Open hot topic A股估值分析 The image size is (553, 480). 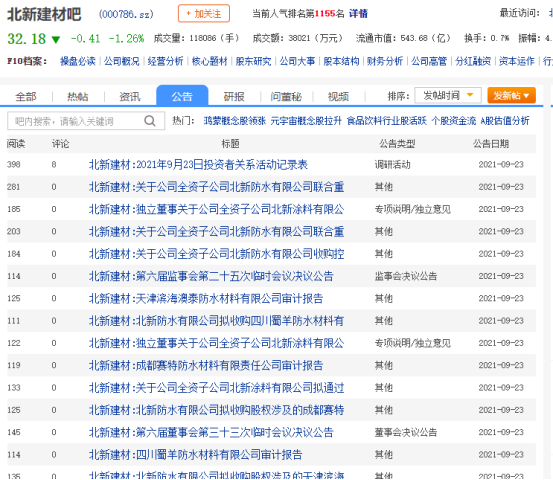coord(505,121)
